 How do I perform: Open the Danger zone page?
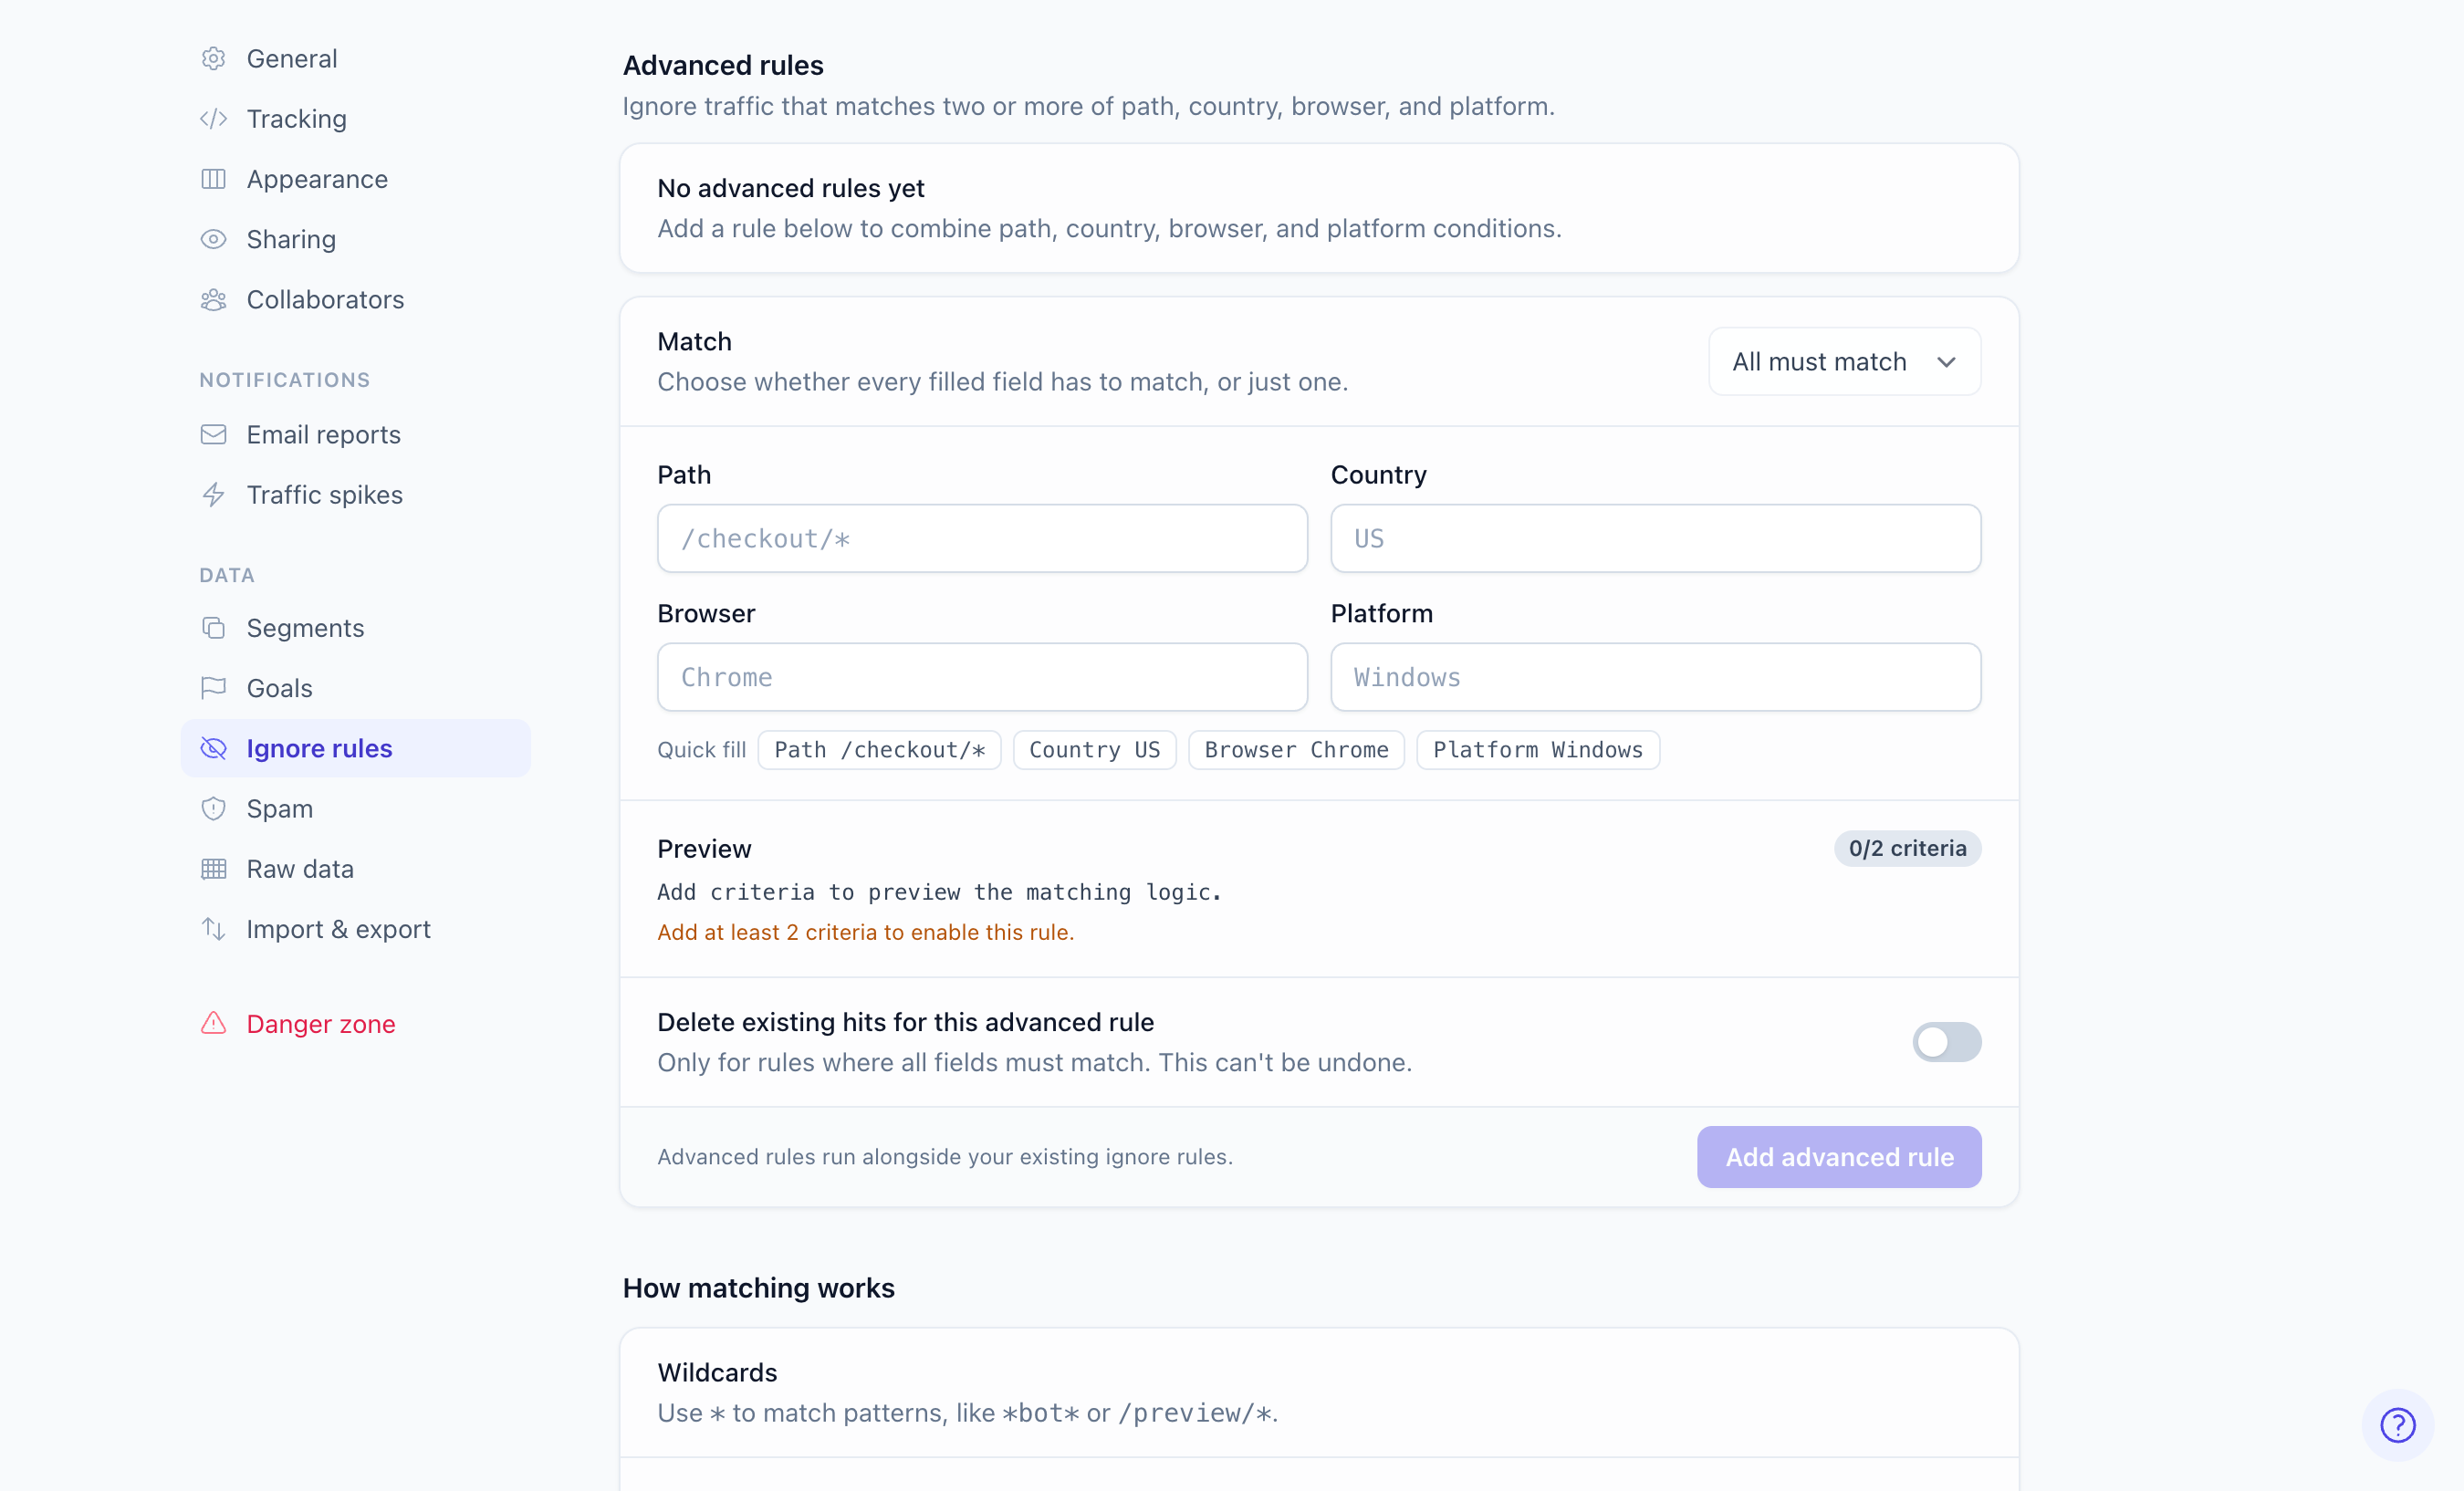point(355,1023)
